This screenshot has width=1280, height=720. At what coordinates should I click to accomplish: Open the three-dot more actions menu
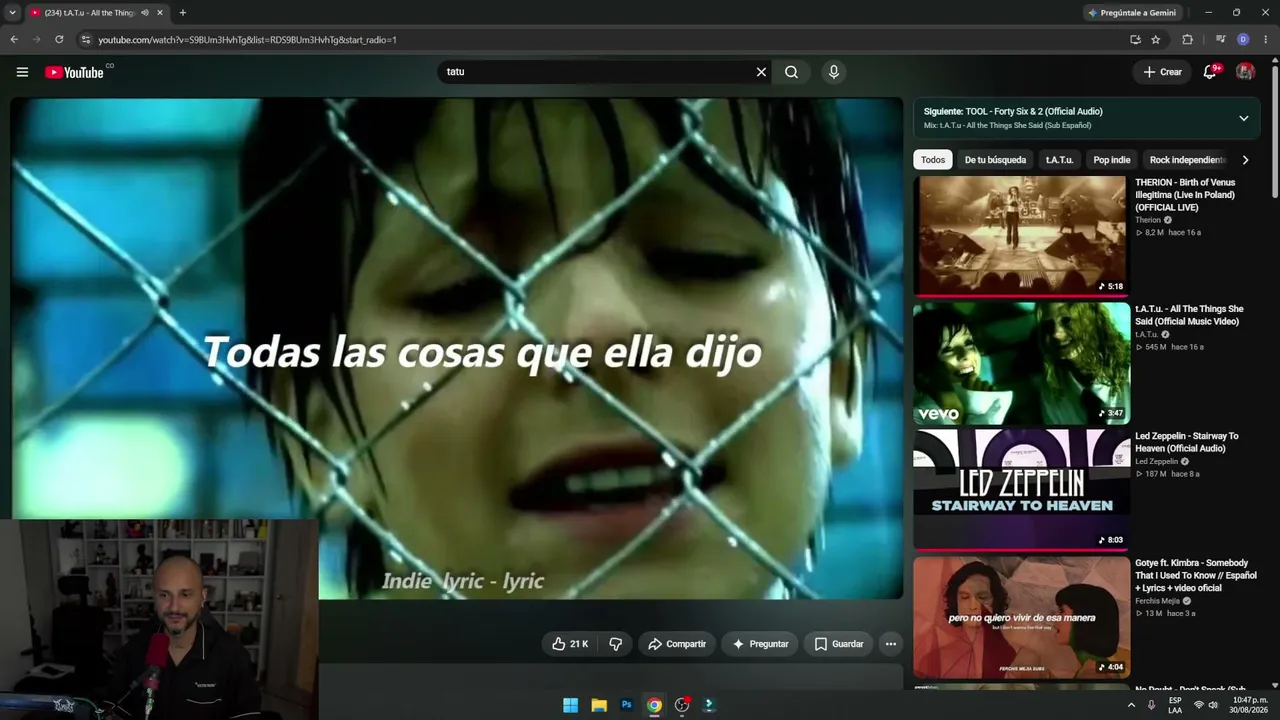[x=891, y=644]
